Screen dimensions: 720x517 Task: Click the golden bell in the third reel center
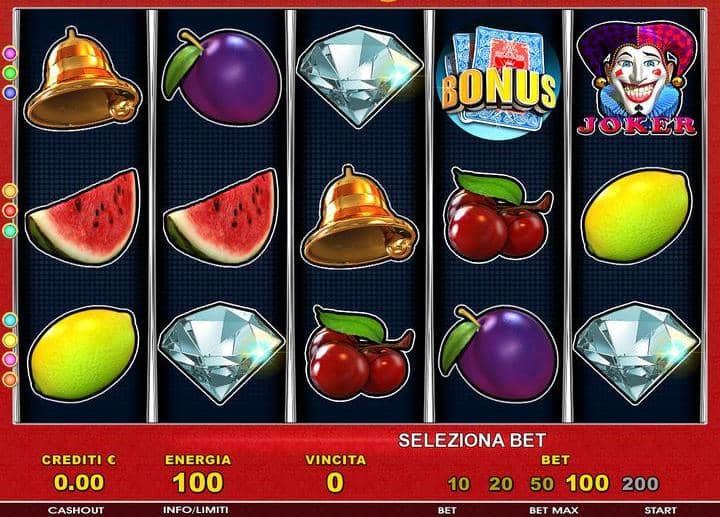pyautogui.click(x=360, y=217)
